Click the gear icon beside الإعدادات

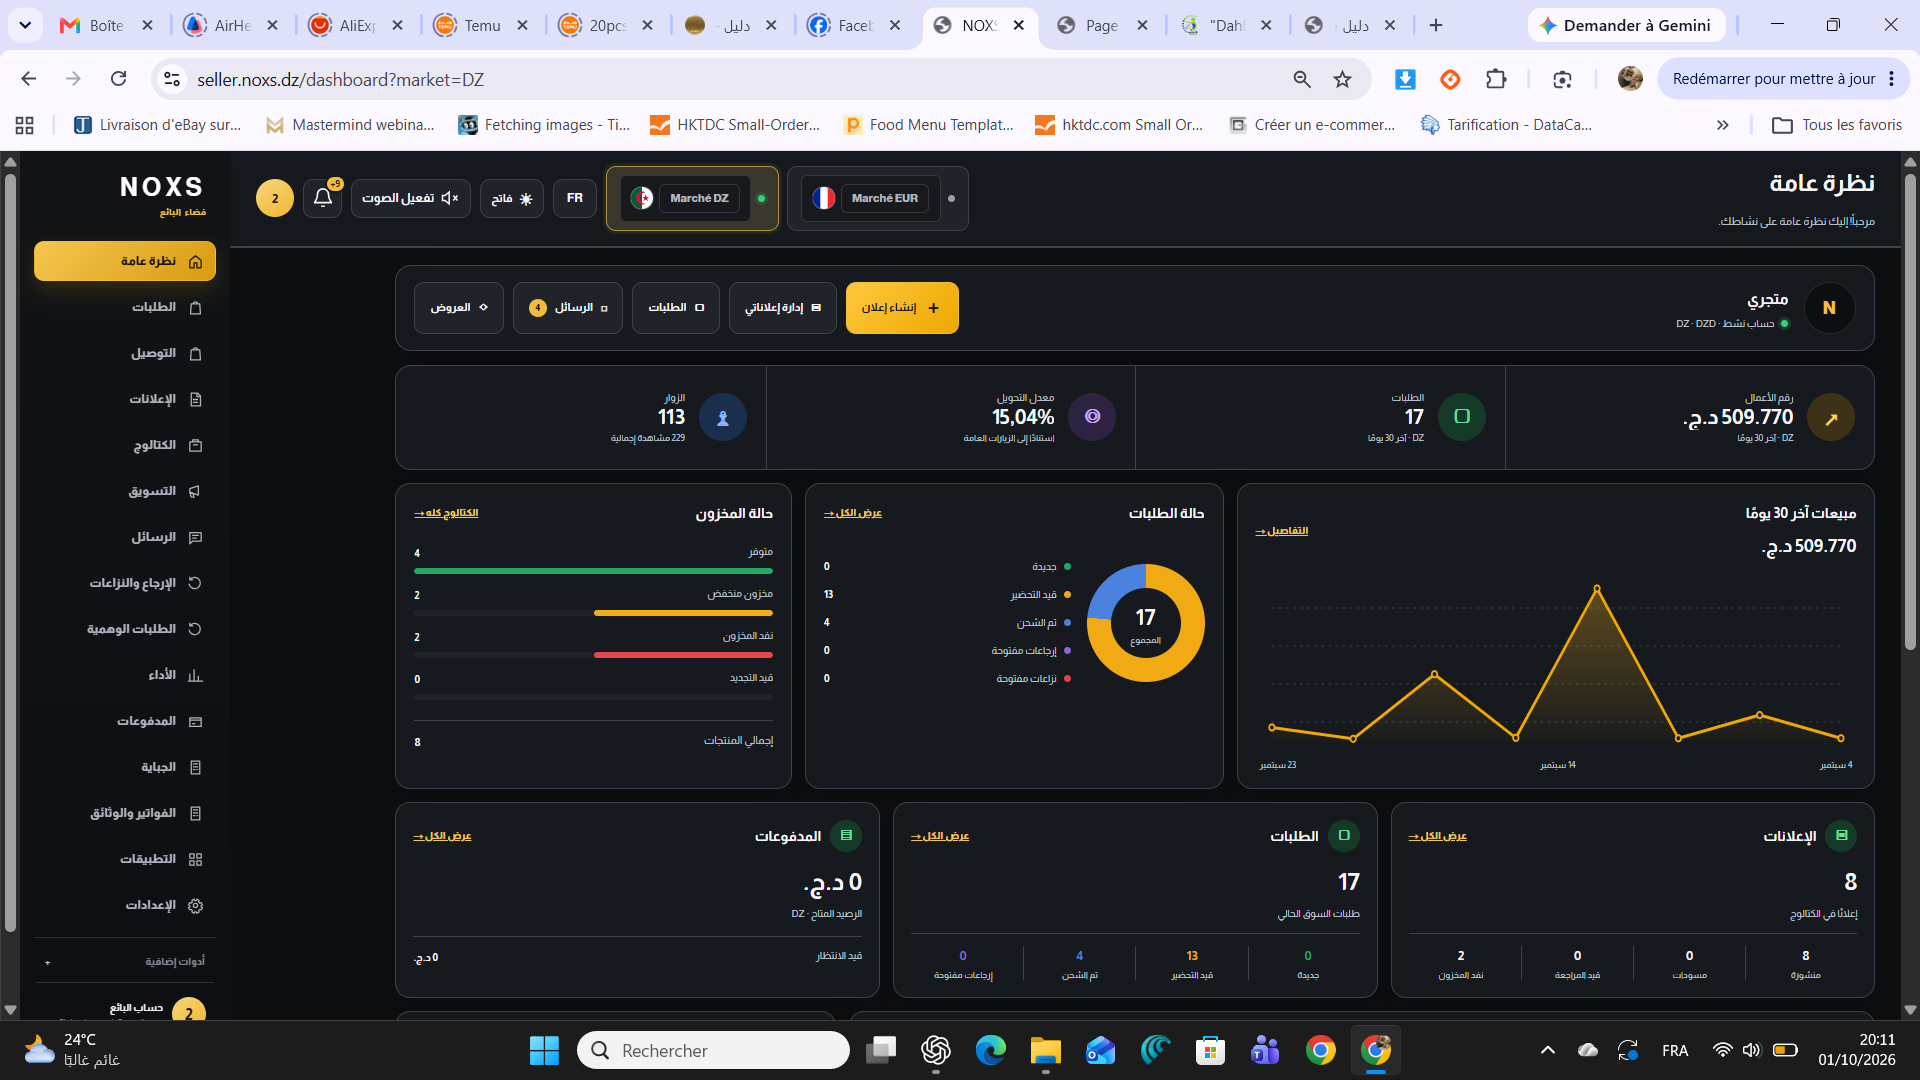[x=196, y=905]
